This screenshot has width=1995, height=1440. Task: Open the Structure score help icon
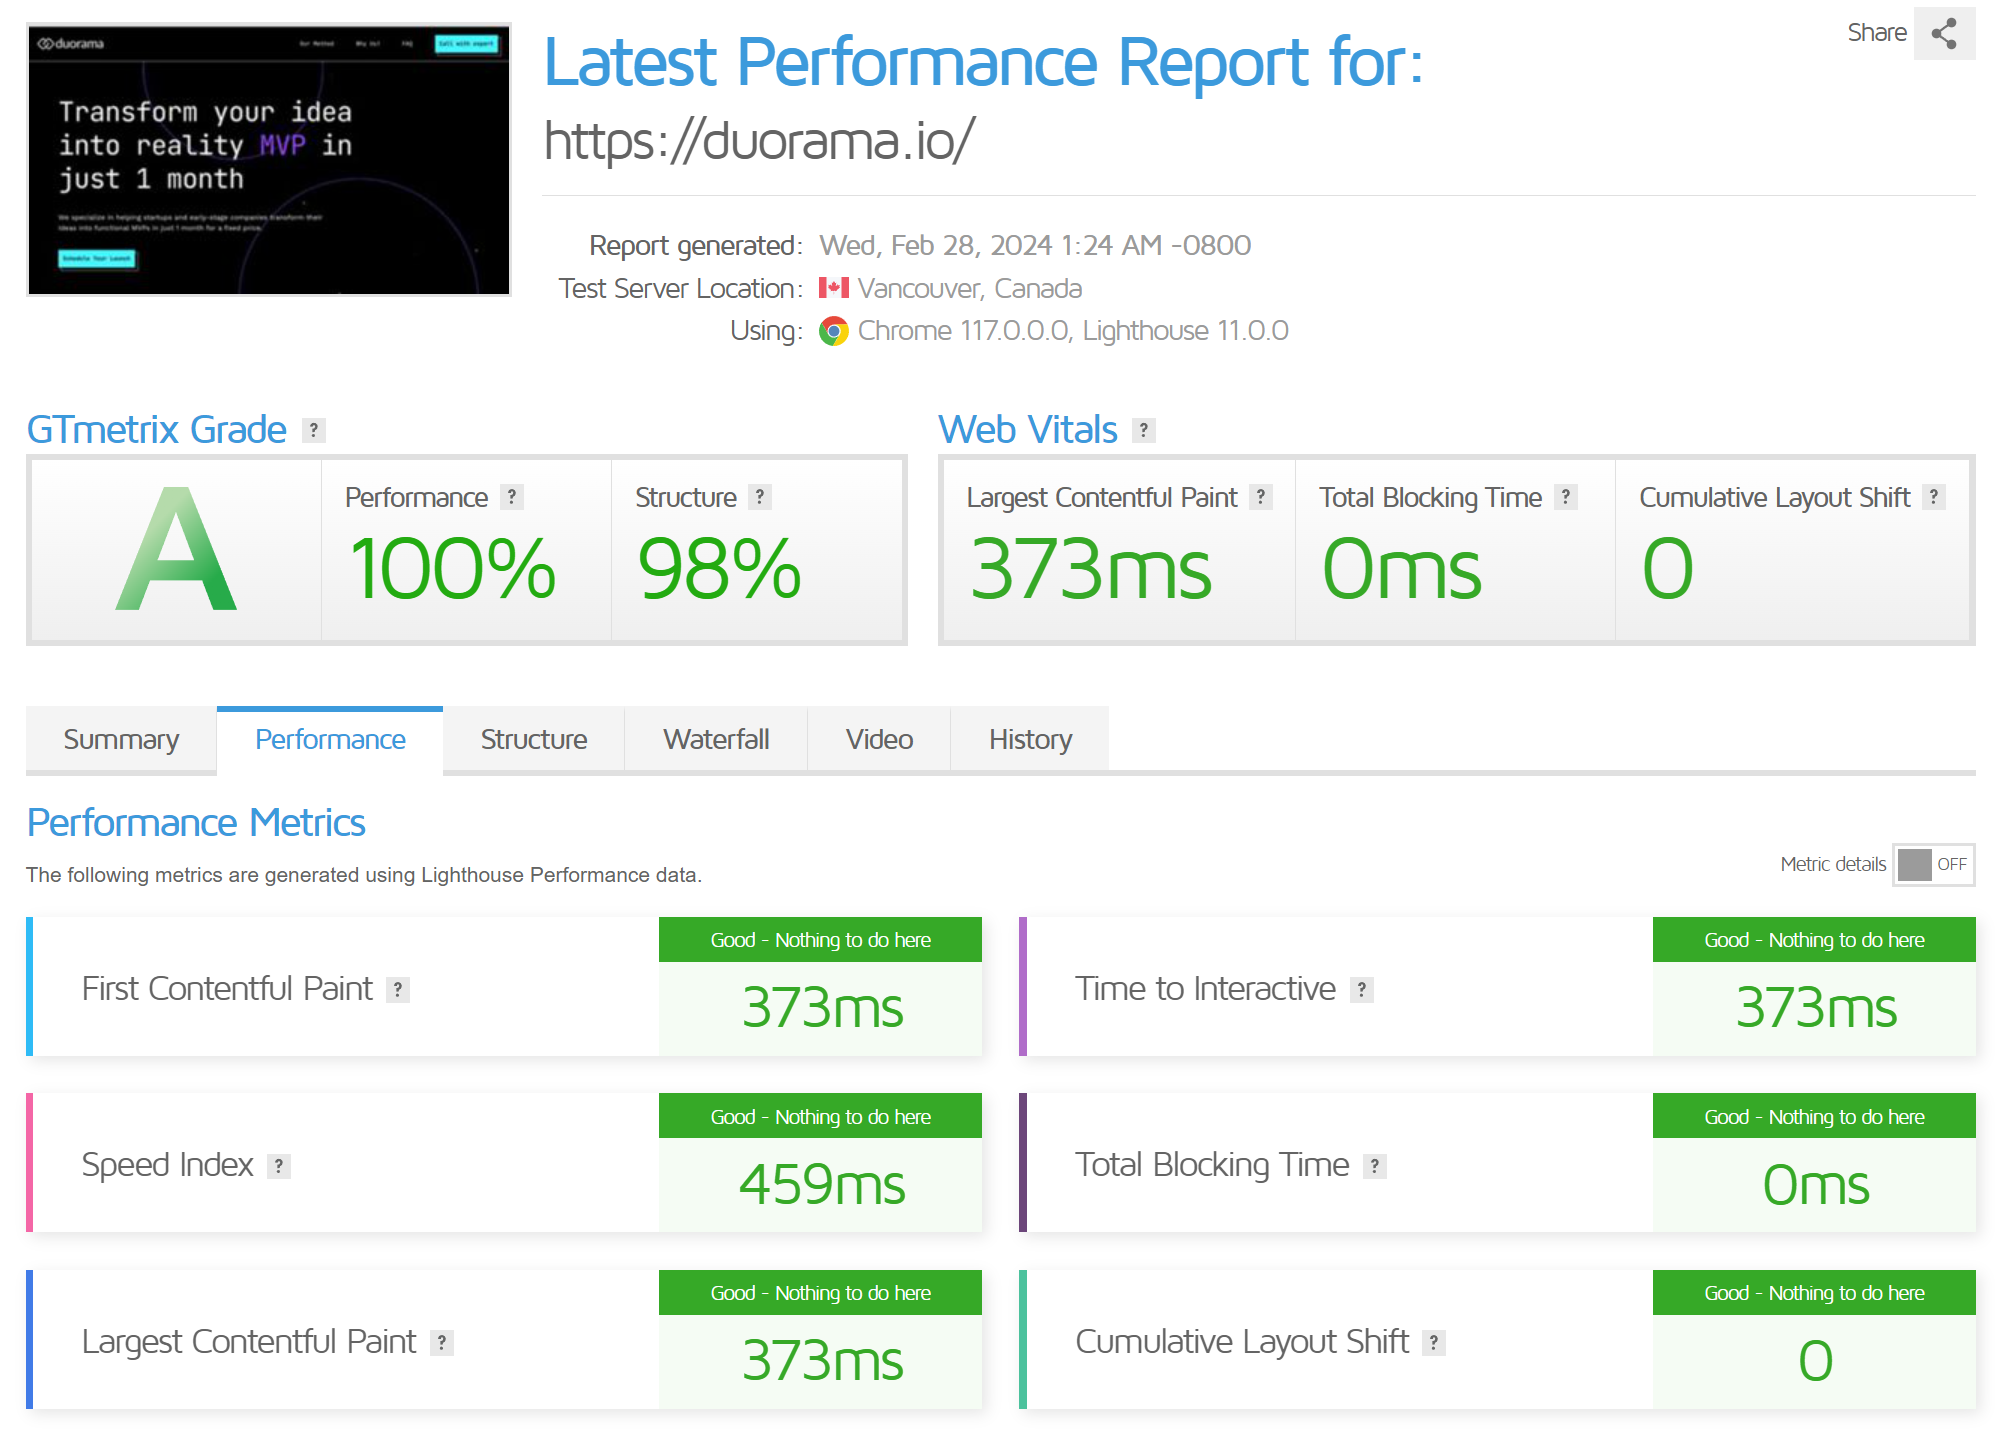tap(760, 497)
